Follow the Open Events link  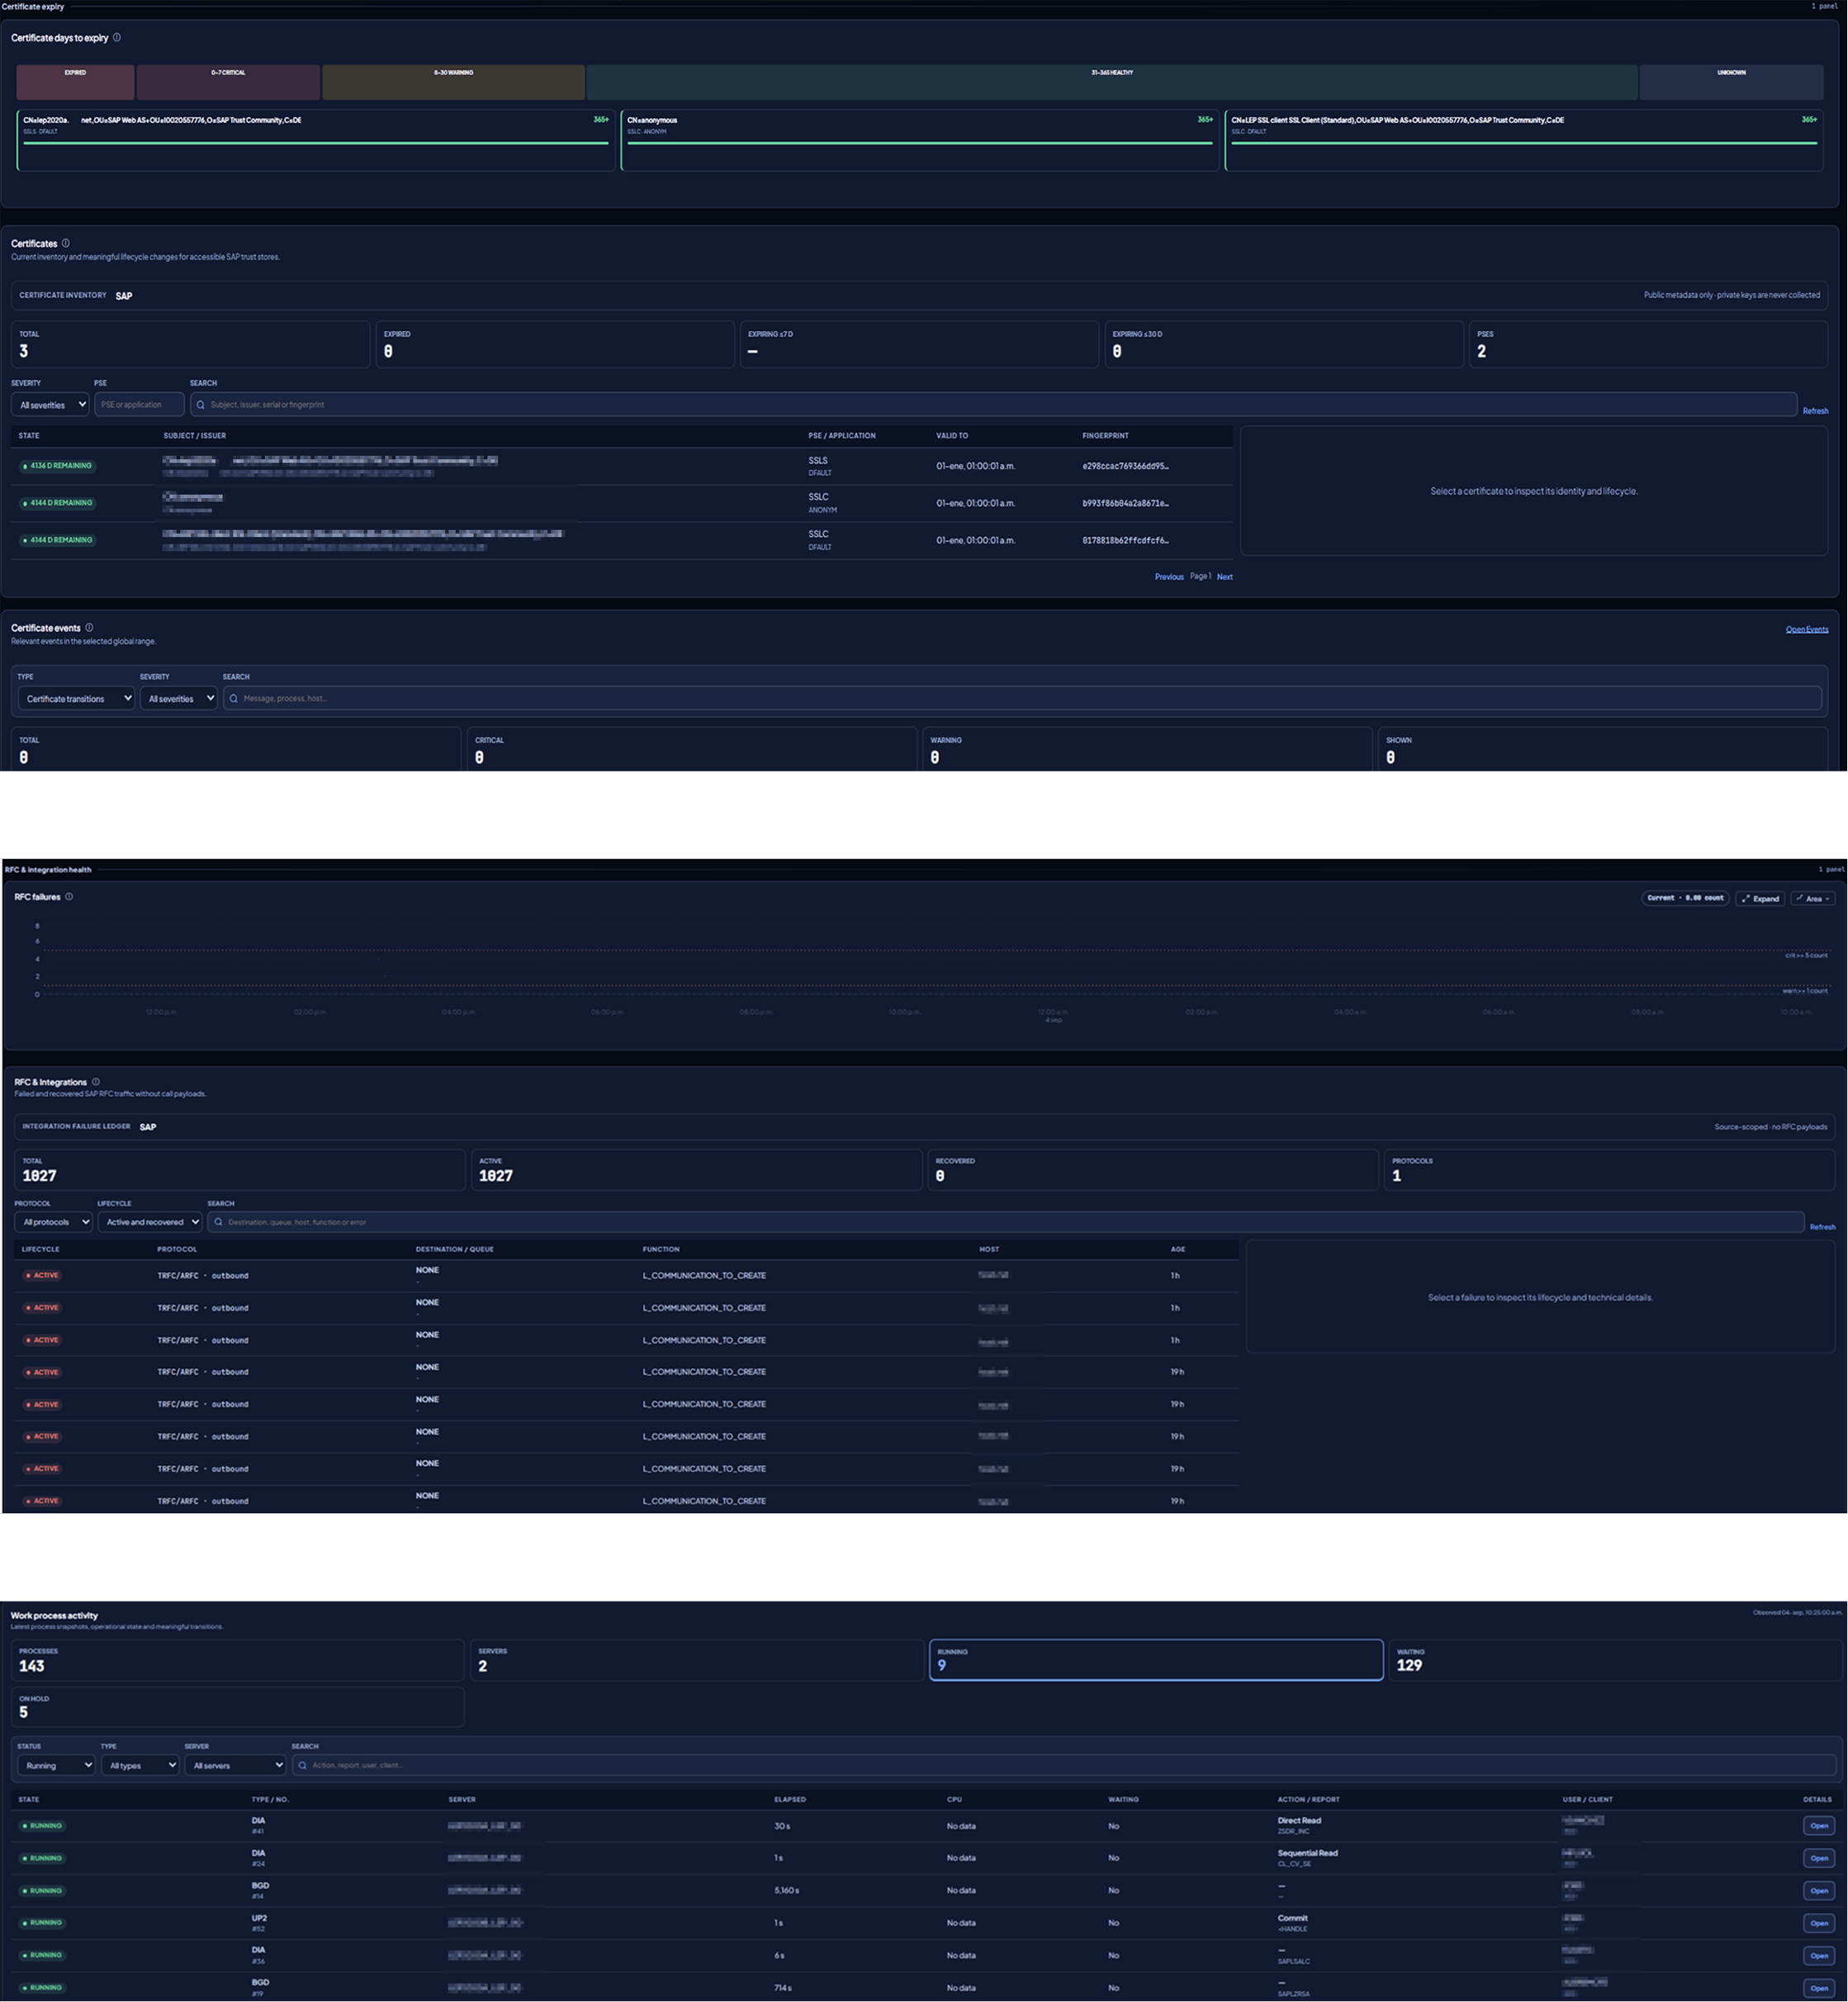pyautogui.click(x=1807, y=629)
